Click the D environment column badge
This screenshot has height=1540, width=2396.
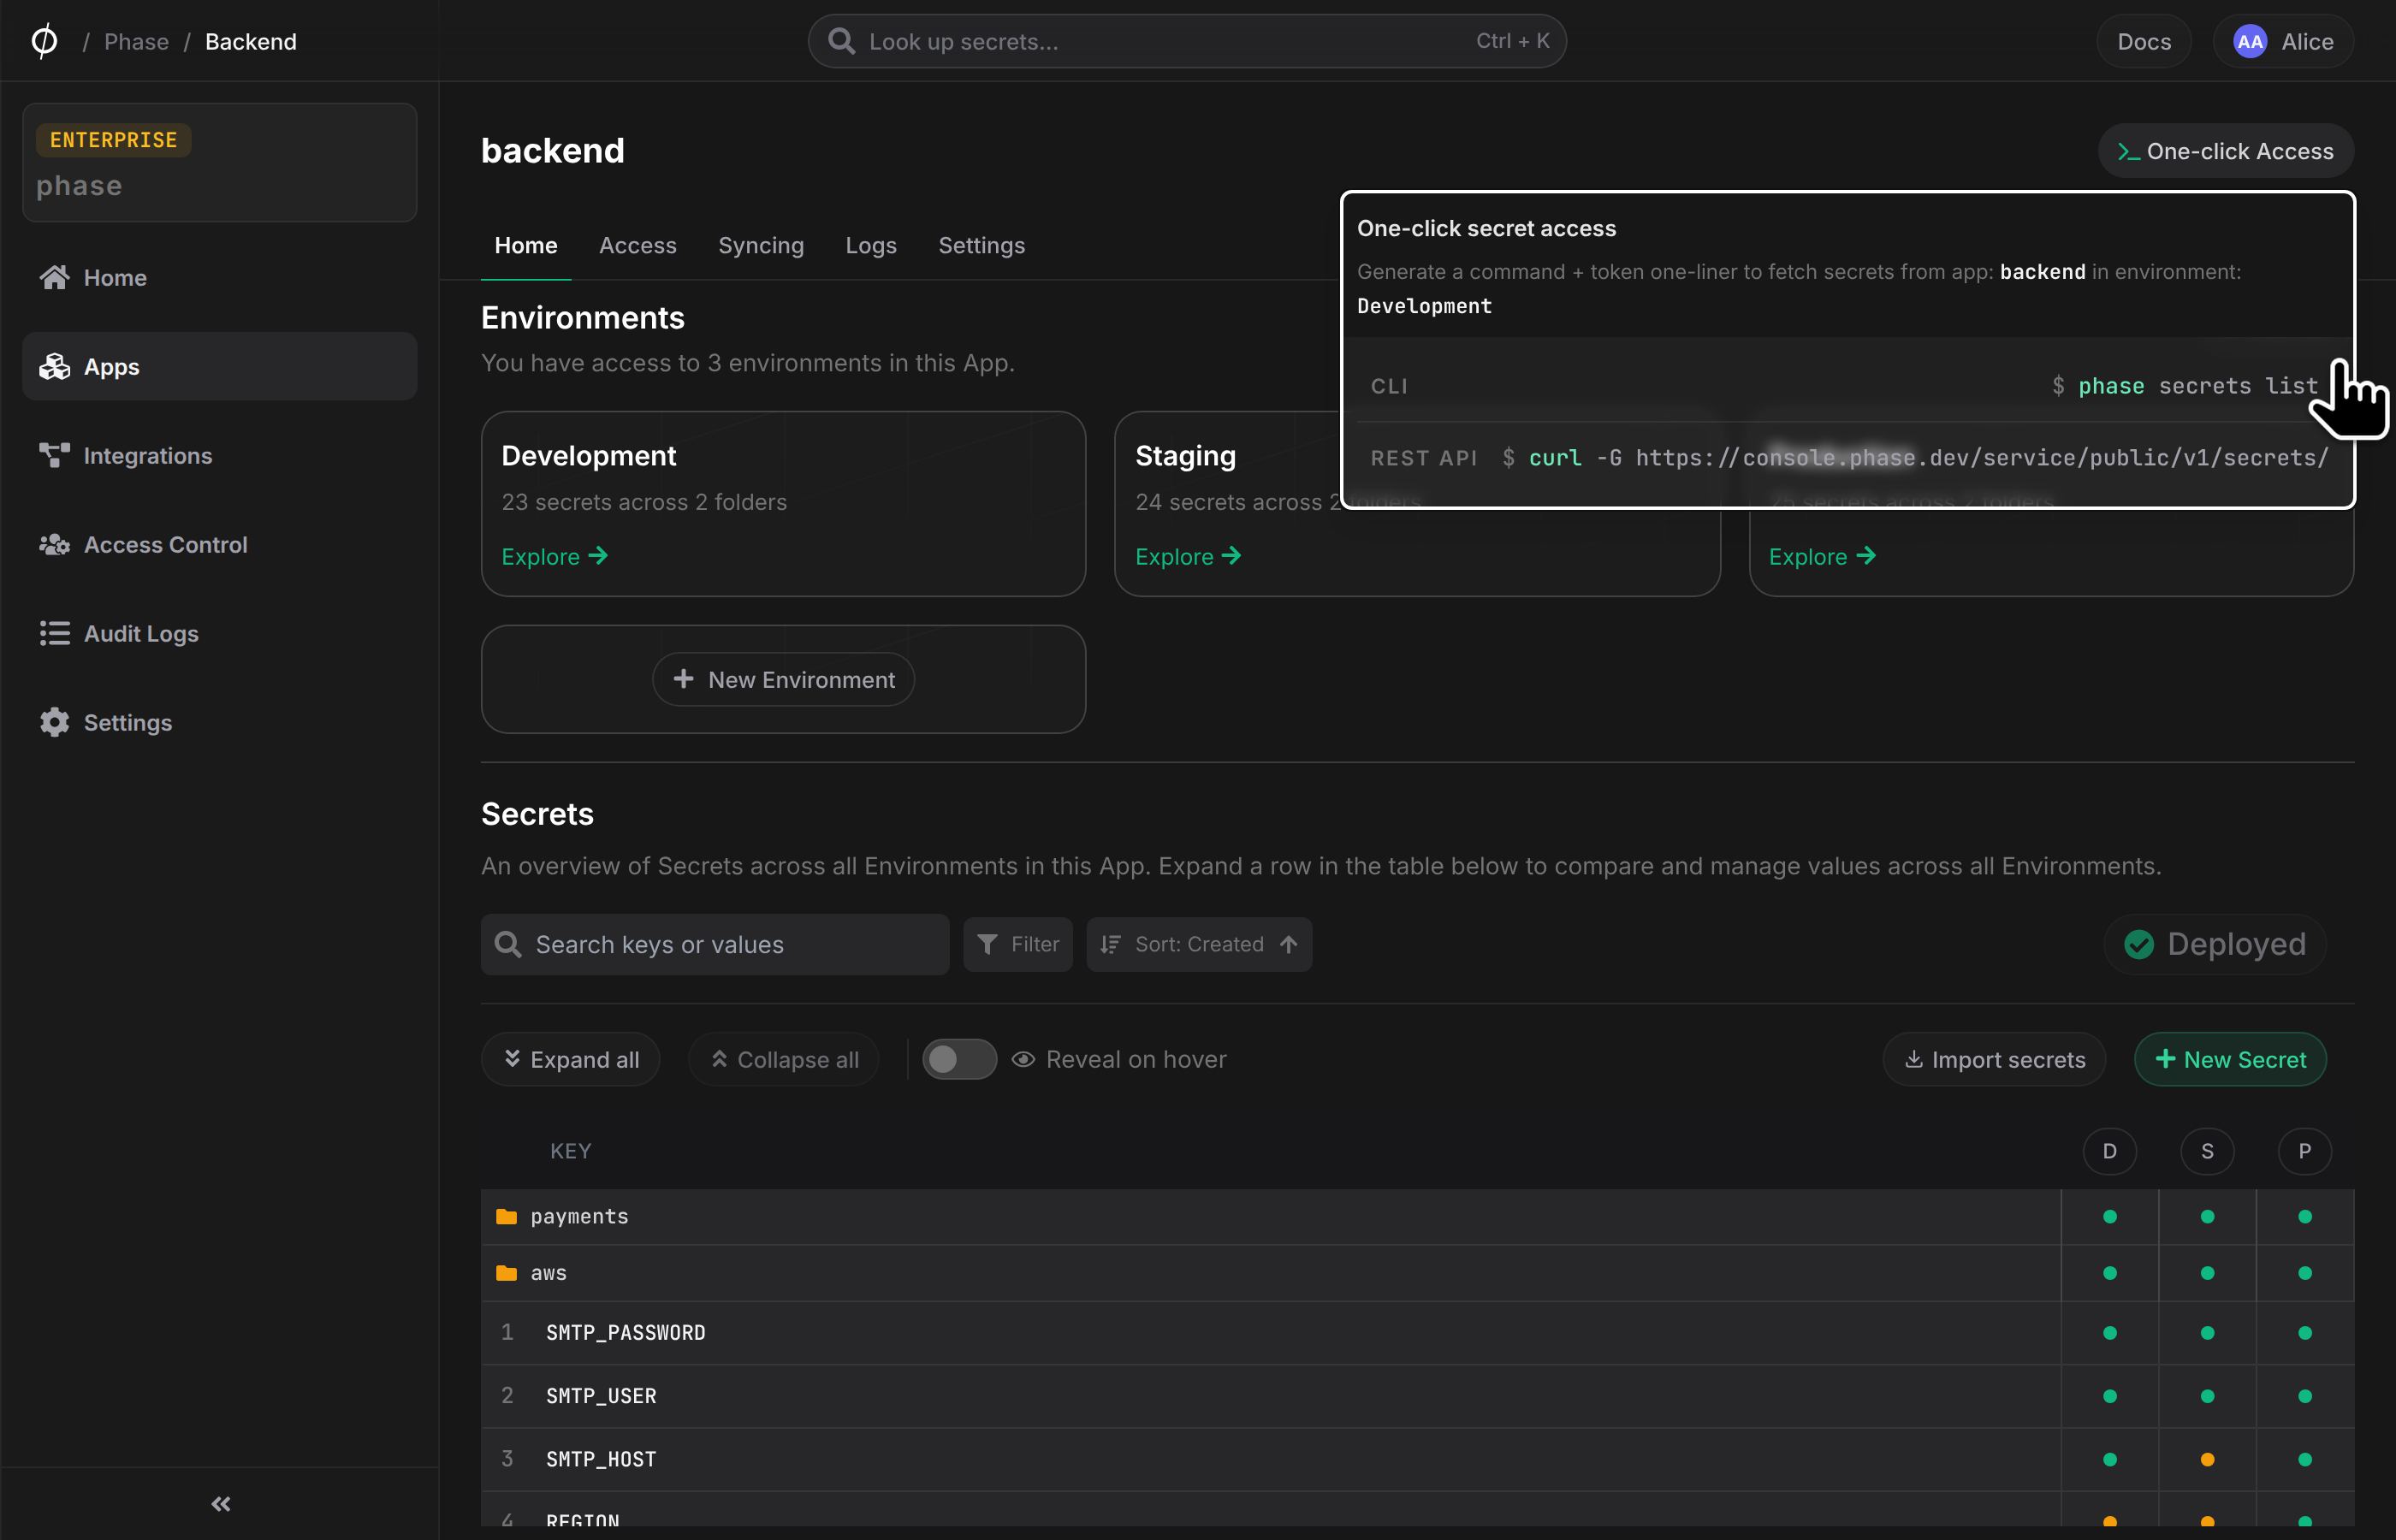[x=2109, y=1151]
